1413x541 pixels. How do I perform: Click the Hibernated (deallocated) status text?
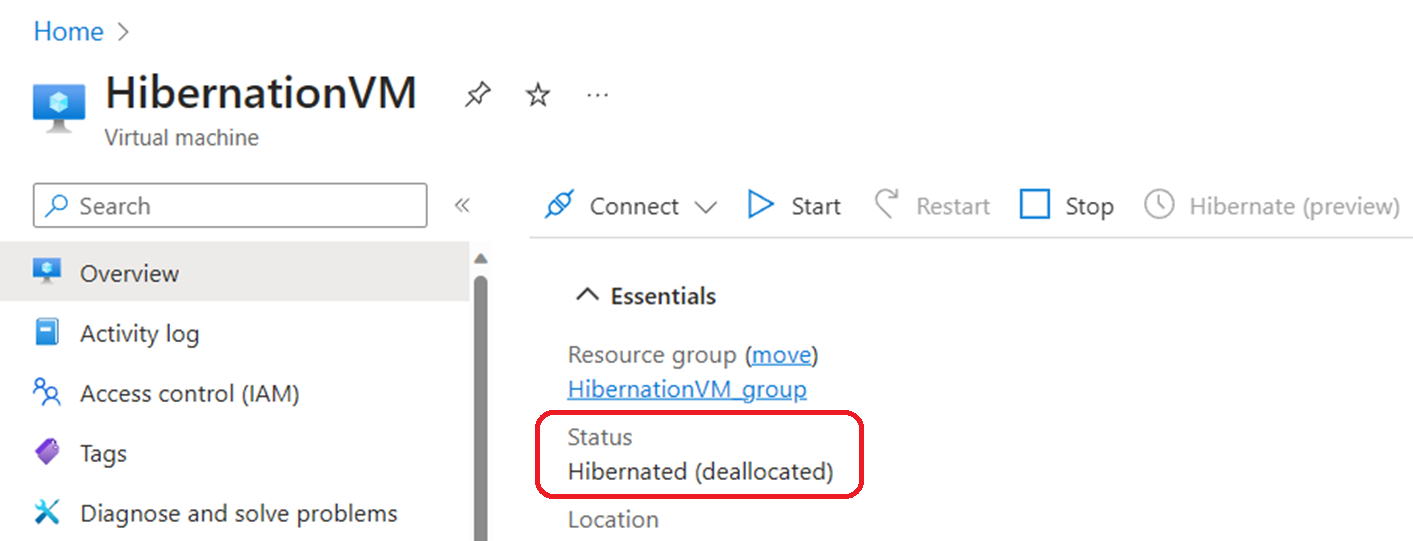[x=700, y=471]
